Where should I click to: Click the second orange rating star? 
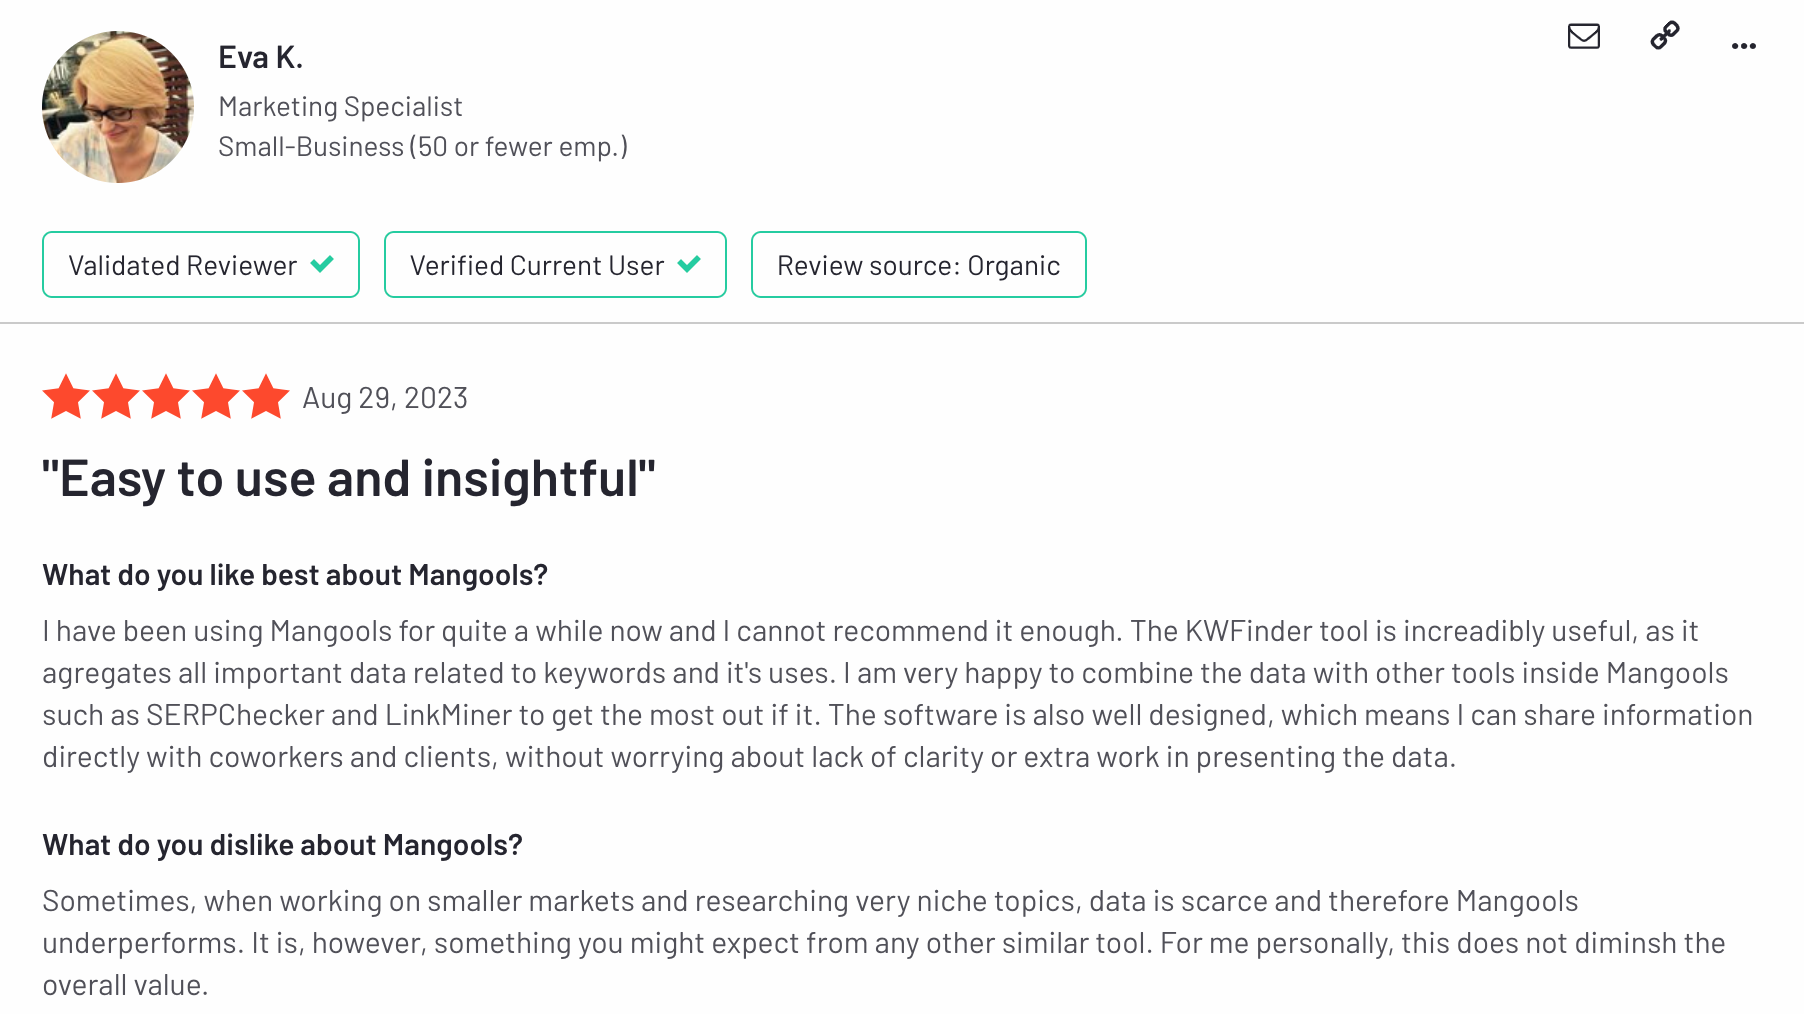click(116, 397)
